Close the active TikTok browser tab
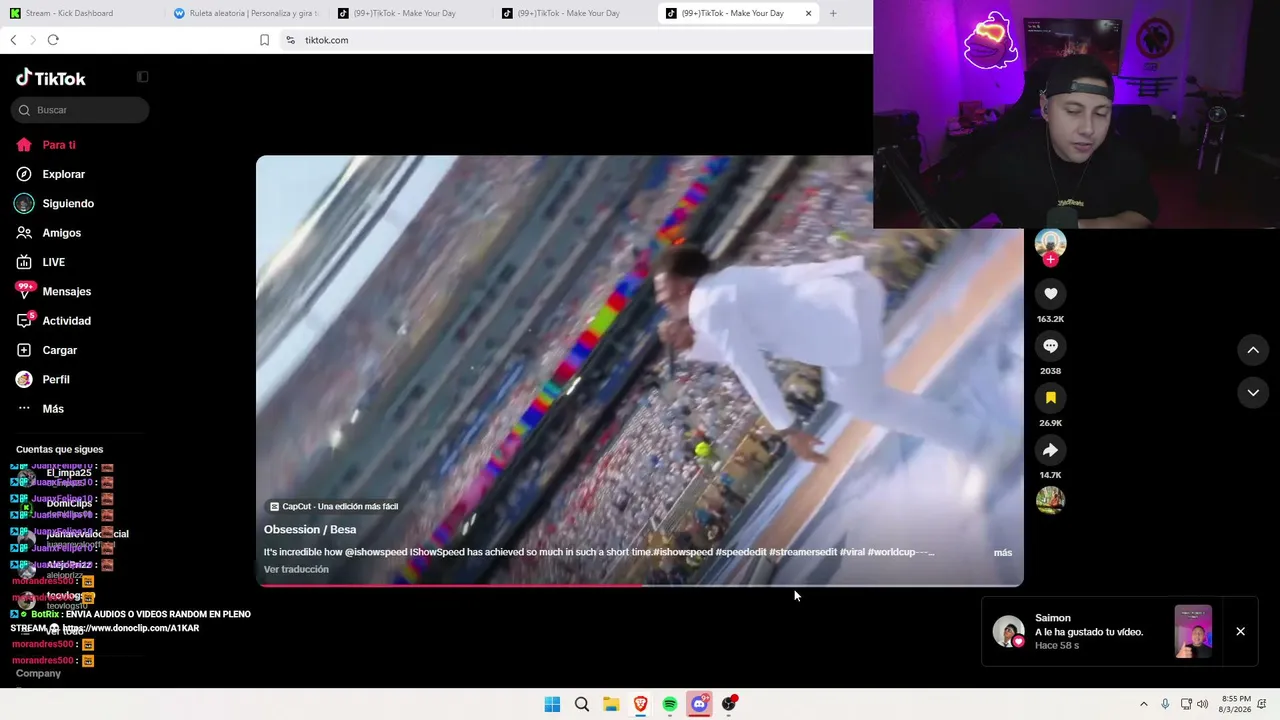The image size is (1280, 720). [808, 13]
